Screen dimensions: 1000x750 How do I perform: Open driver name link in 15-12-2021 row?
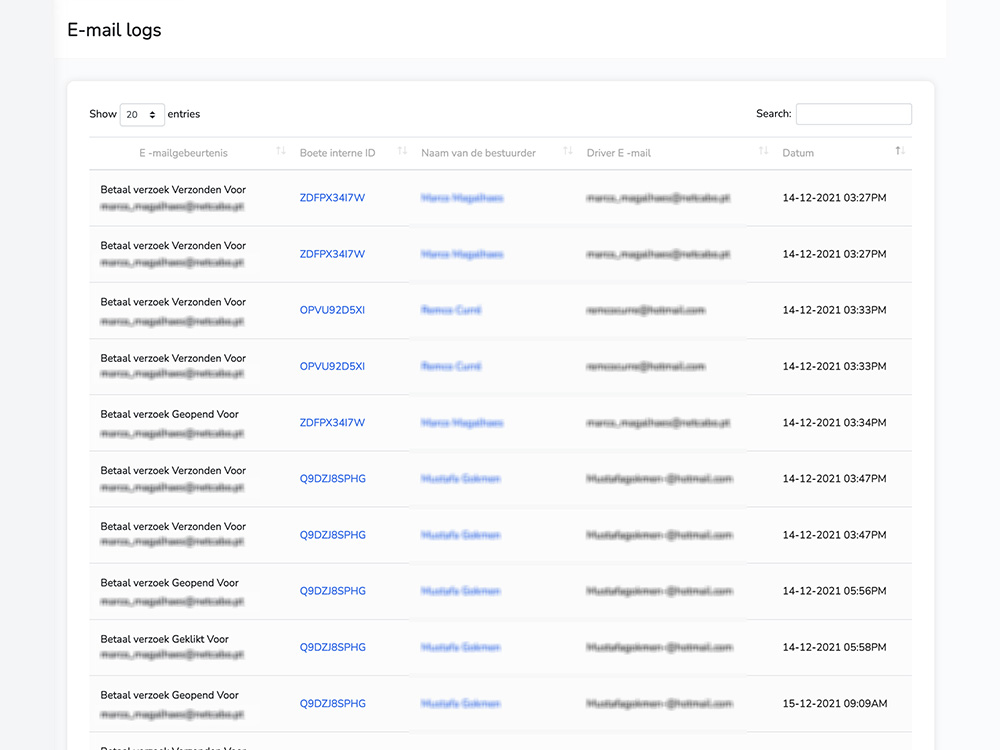(460, 703)
